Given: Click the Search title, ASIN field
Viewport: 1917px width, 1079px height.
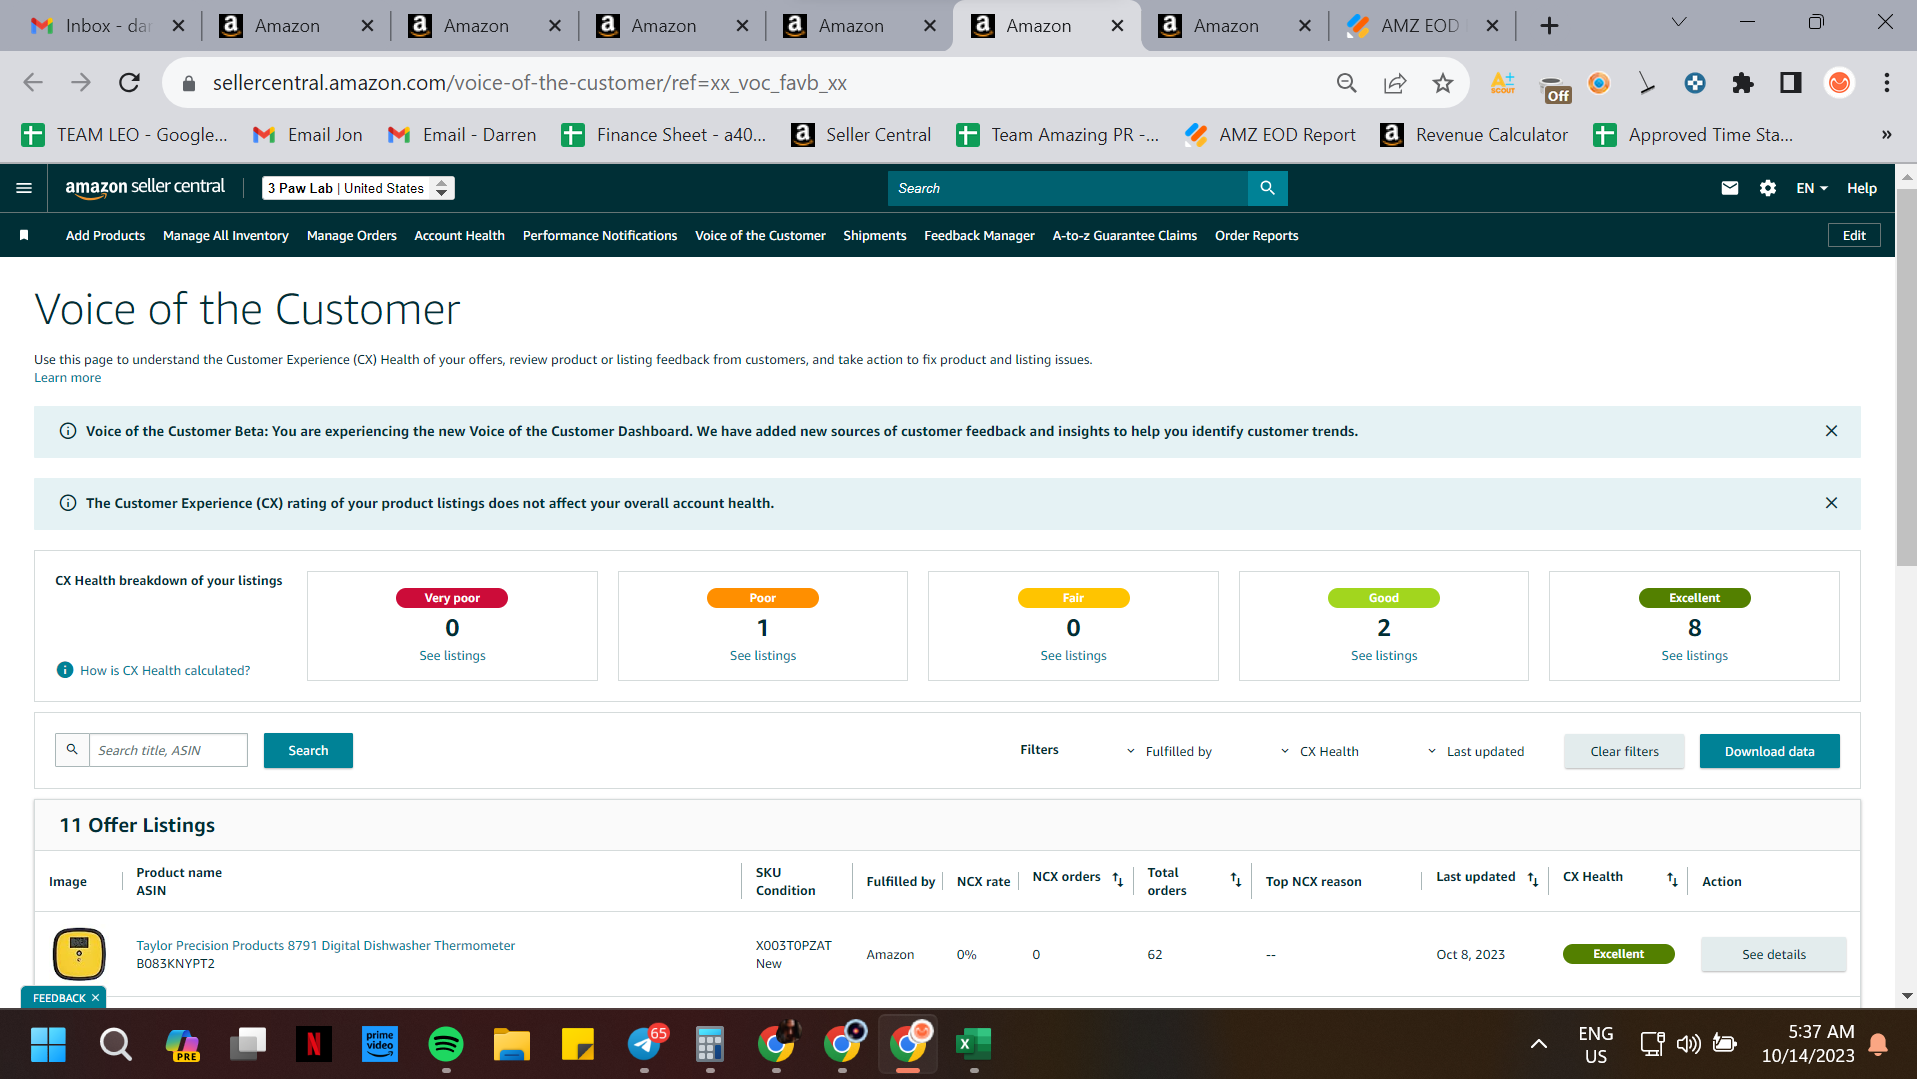Looking at the screenshot, I should click(168, 750).
